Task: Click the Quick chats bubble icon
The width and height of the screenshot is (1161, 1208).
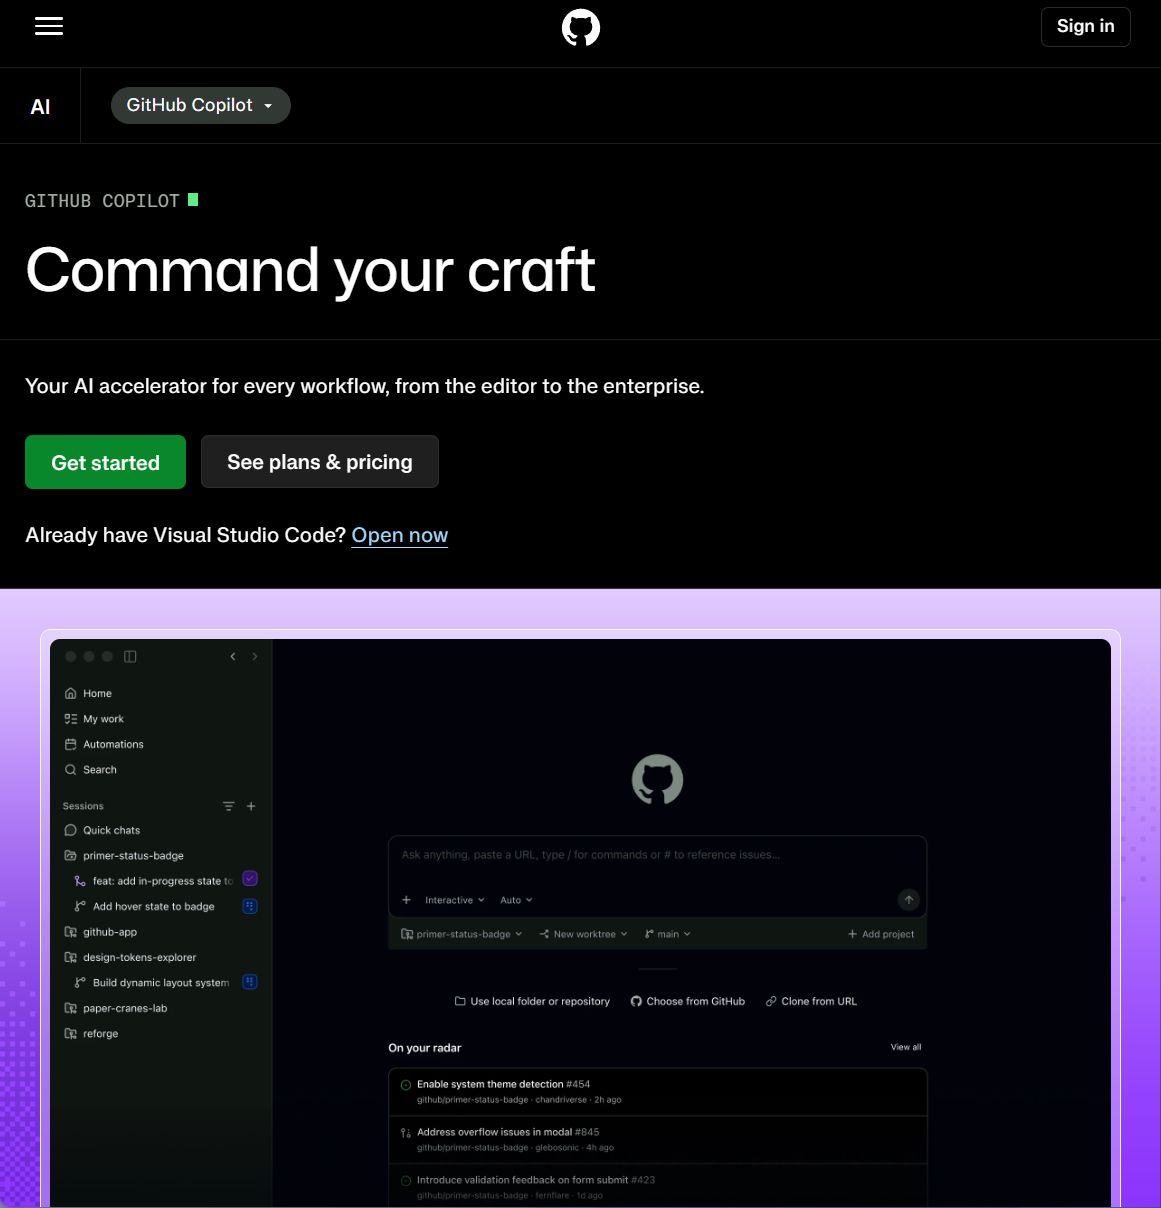Action: pos(70,830)
